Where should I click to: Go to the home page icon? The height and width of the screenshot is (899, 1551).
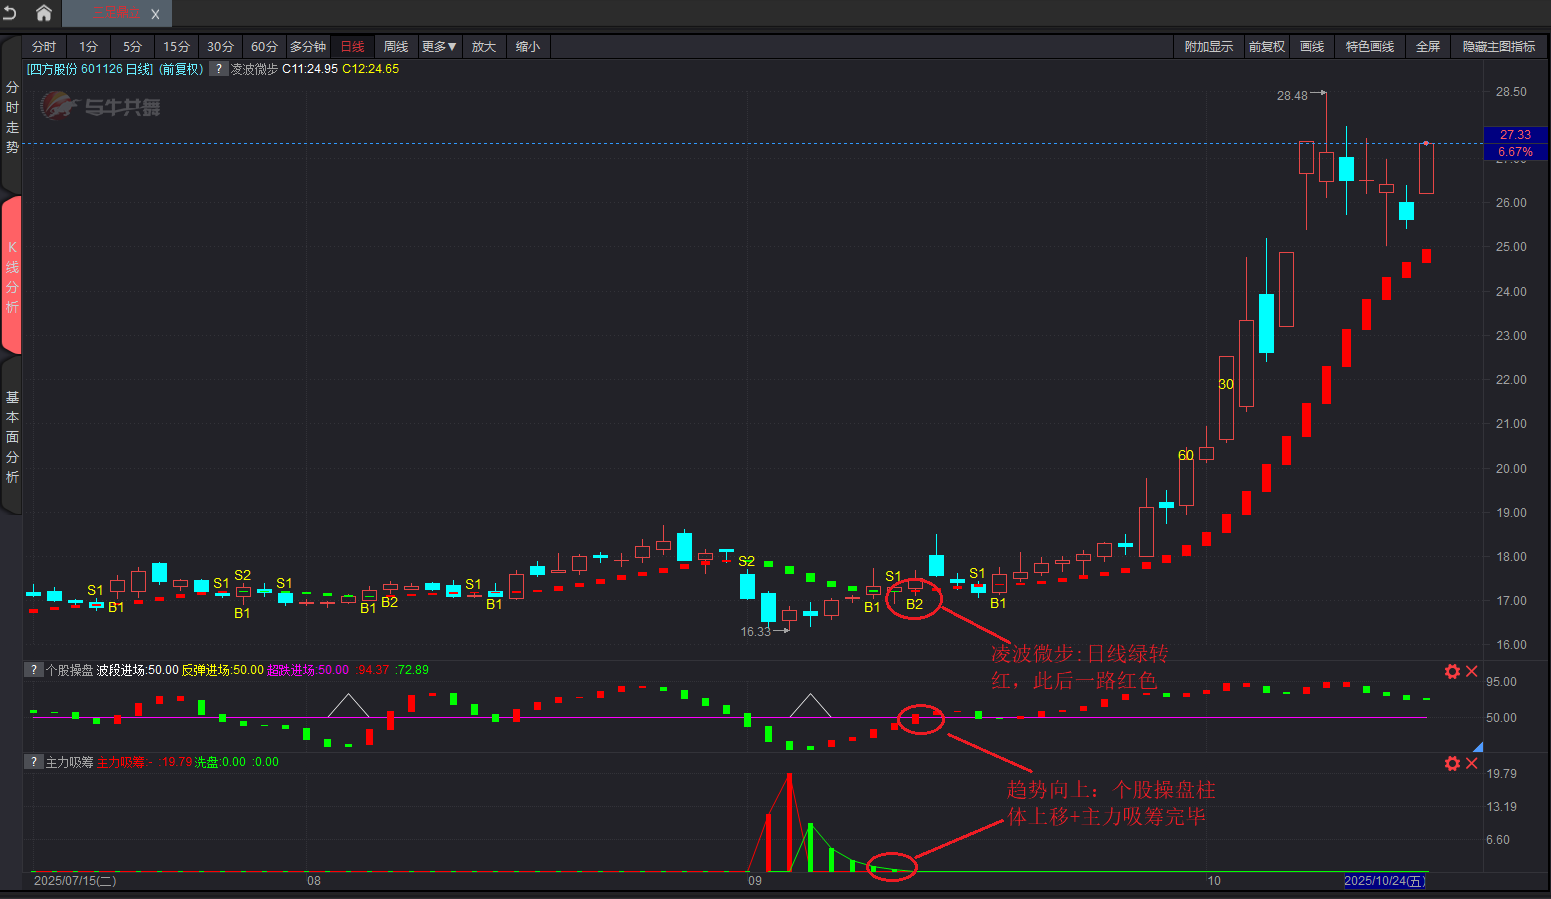point(44,13)
